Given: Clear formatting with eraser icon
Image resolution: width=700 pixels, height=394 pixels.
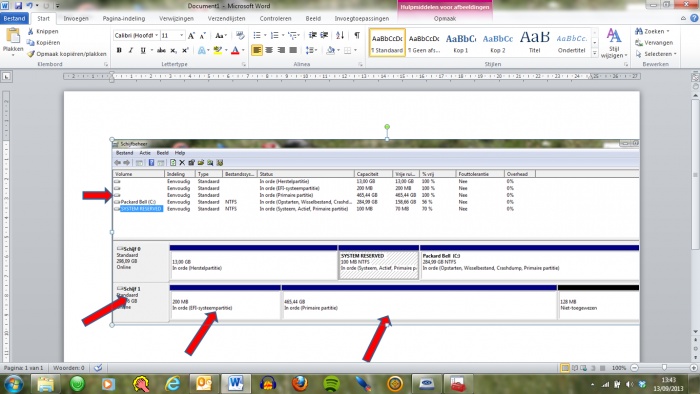Looking at the screenshot, I should pyautogui.click(x=240, y=36).
